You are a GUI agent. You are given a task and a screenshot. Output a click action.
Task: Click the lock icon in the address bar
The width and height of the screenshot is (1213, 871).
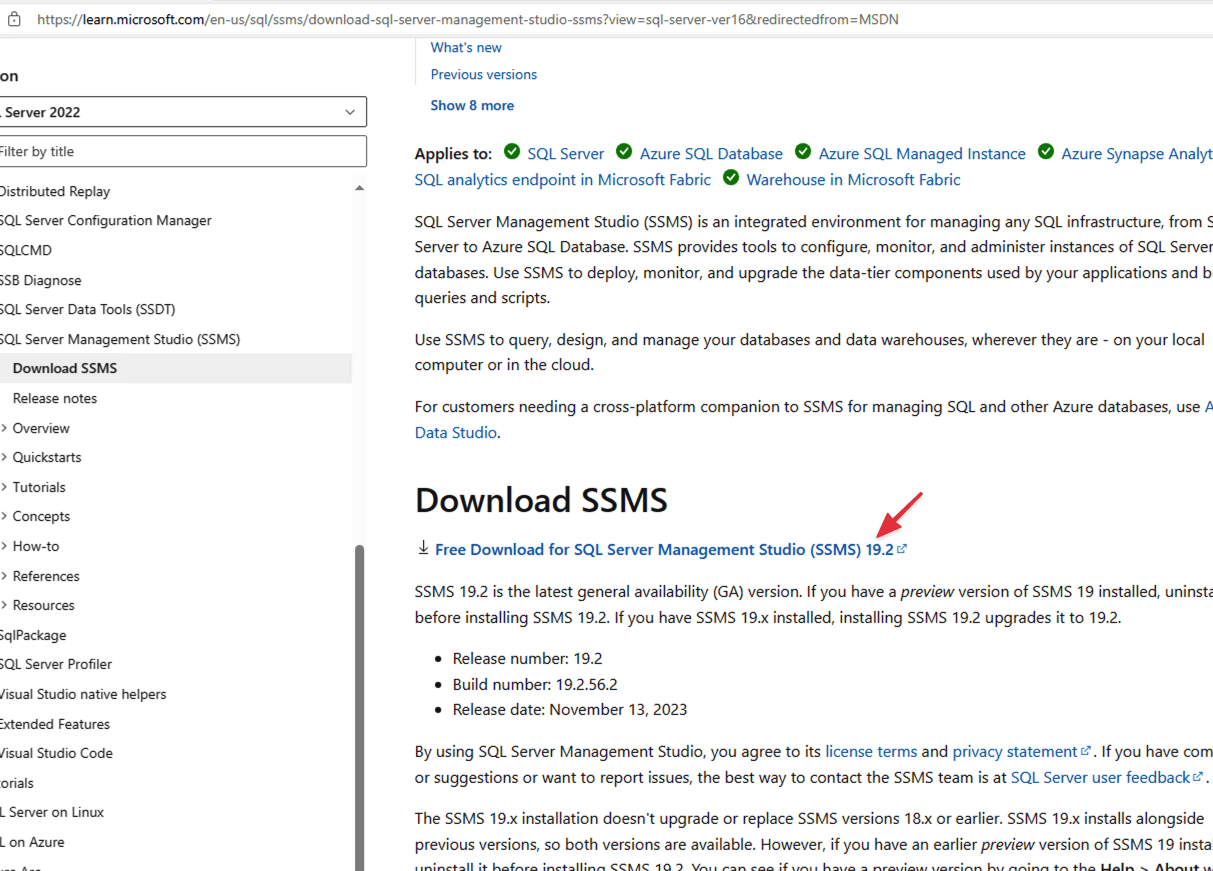[14, 19]
